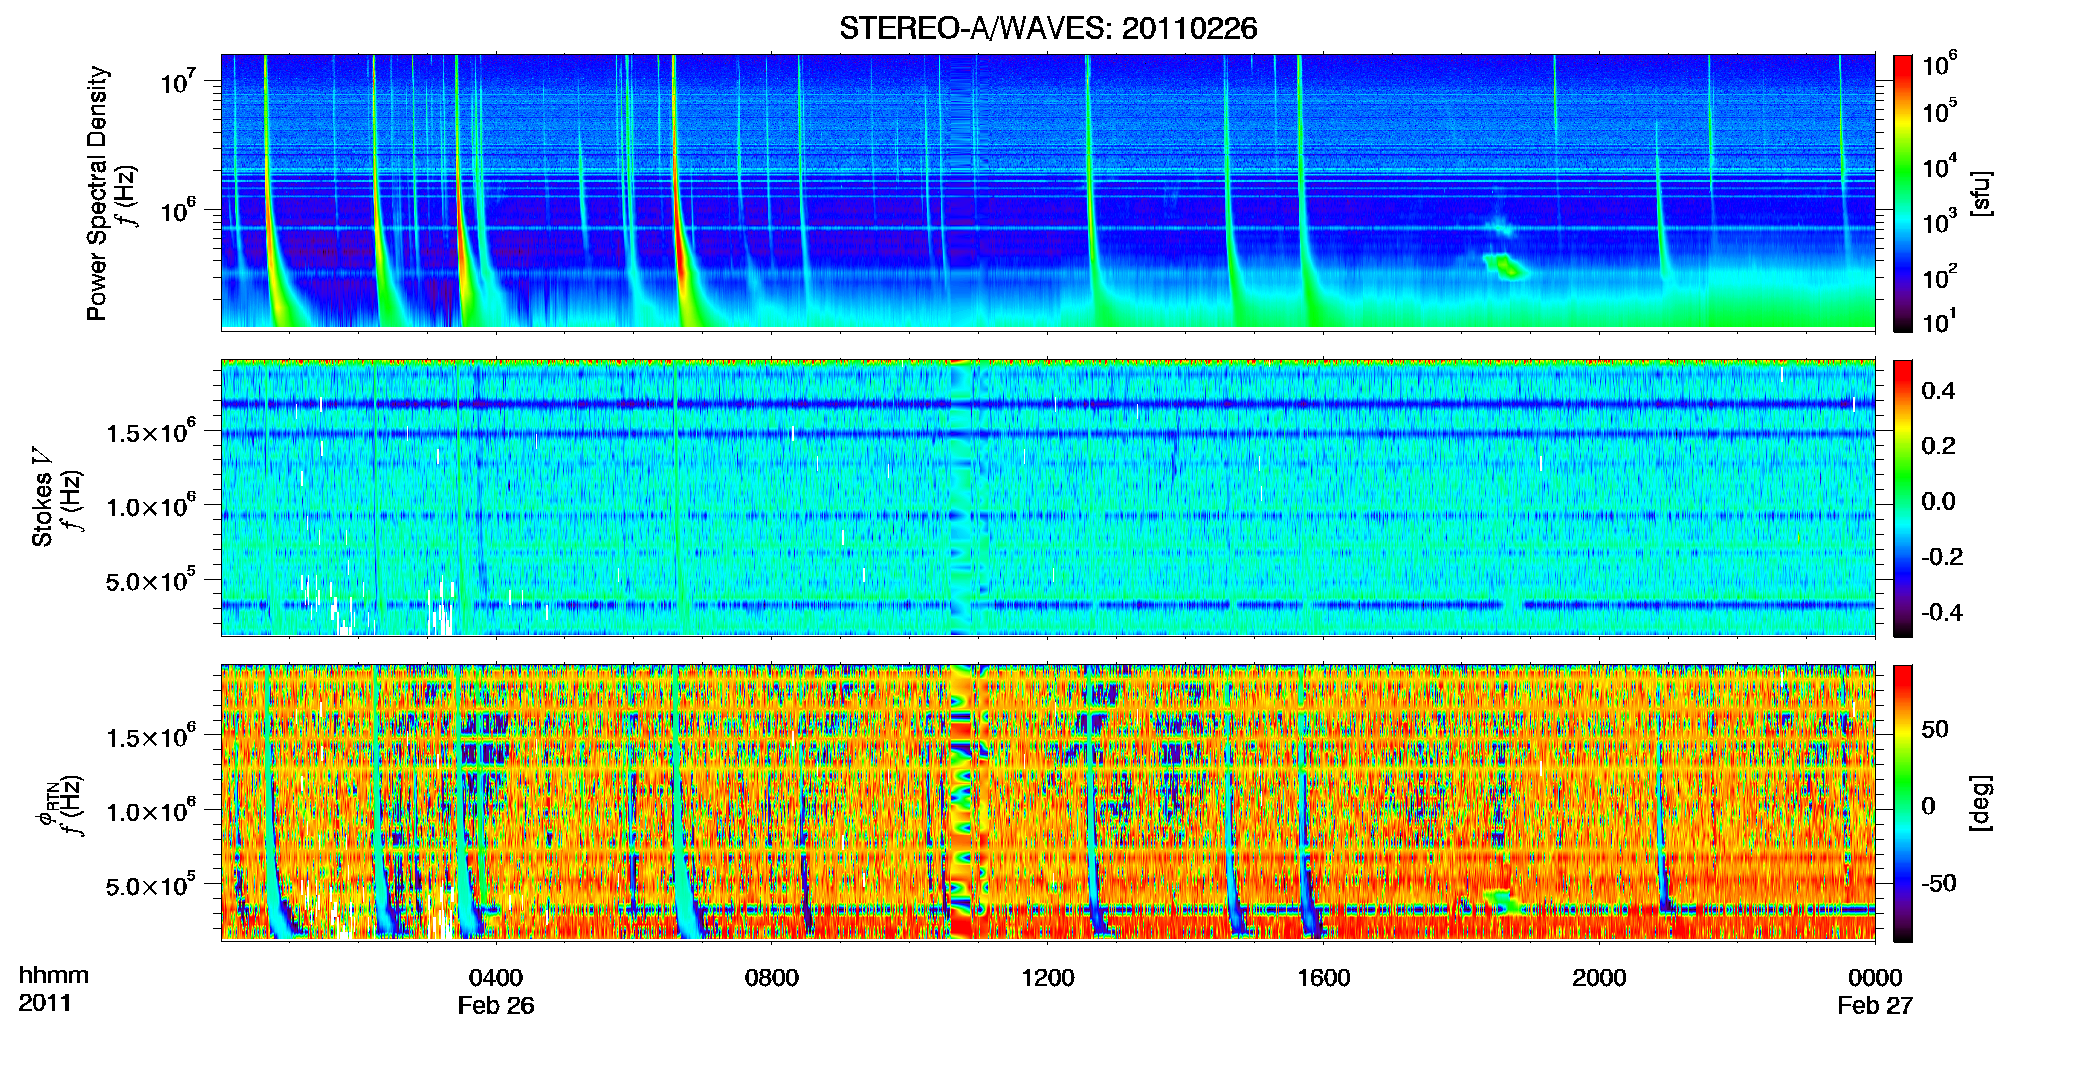Click the degree colorbar beside the φ panel

point(1903,803)
